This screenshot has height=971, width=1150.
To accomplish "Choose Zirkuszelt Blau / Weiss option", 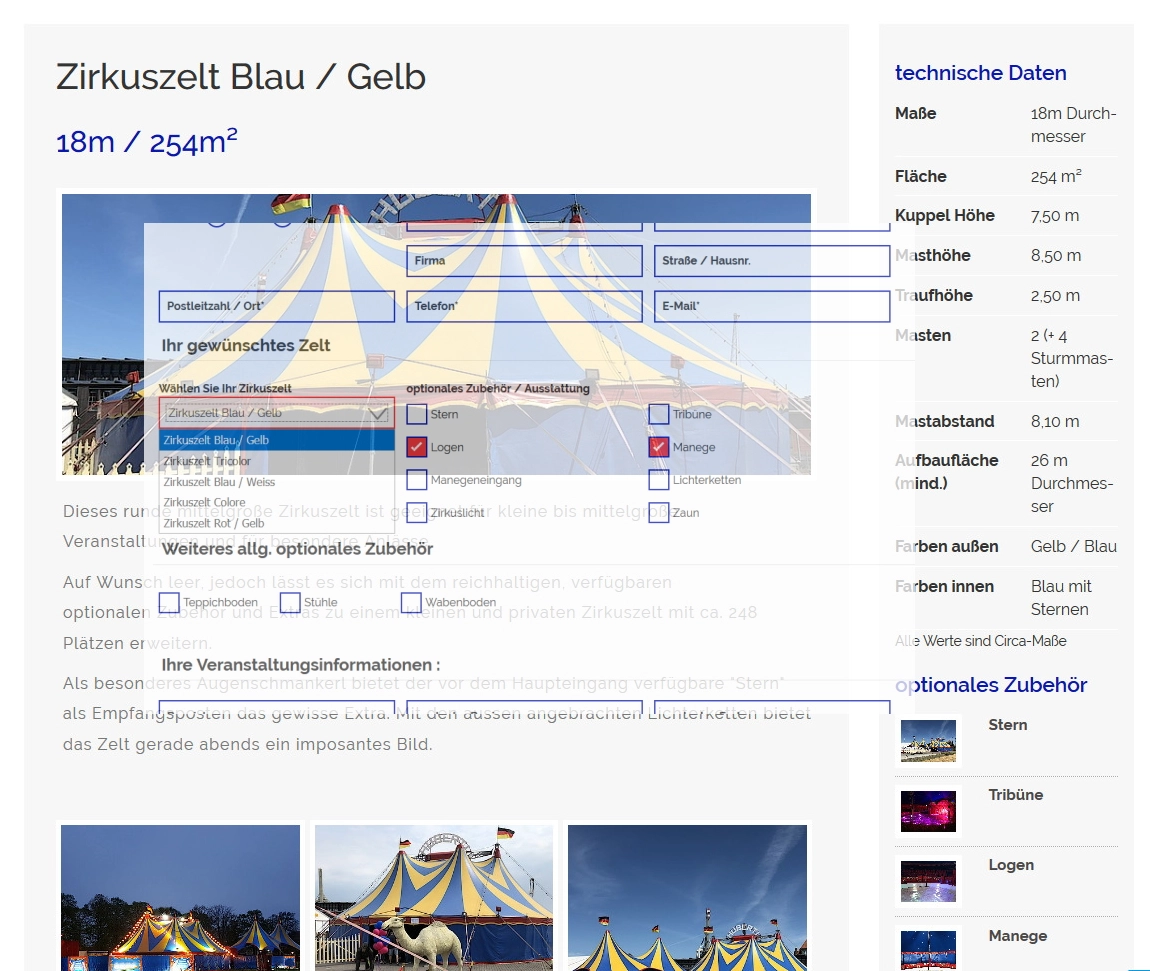I will [x=276, y=482].
